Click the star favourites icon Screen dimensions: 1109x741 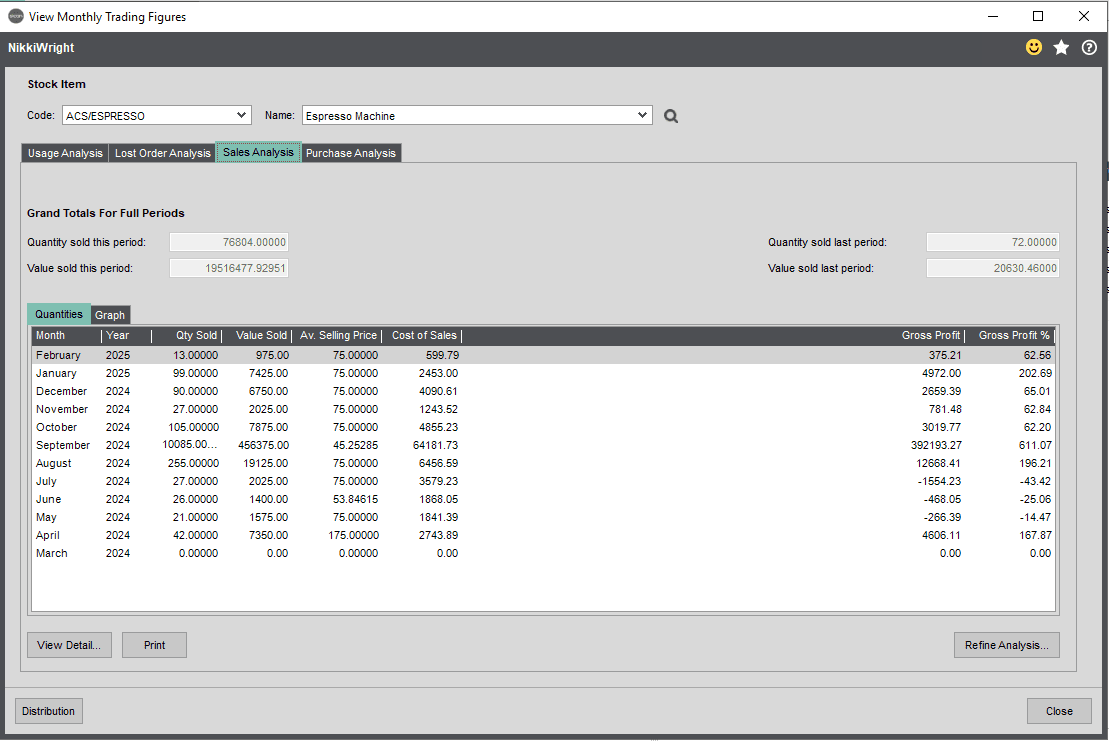pyautogui.click(x=1061, y=47)
